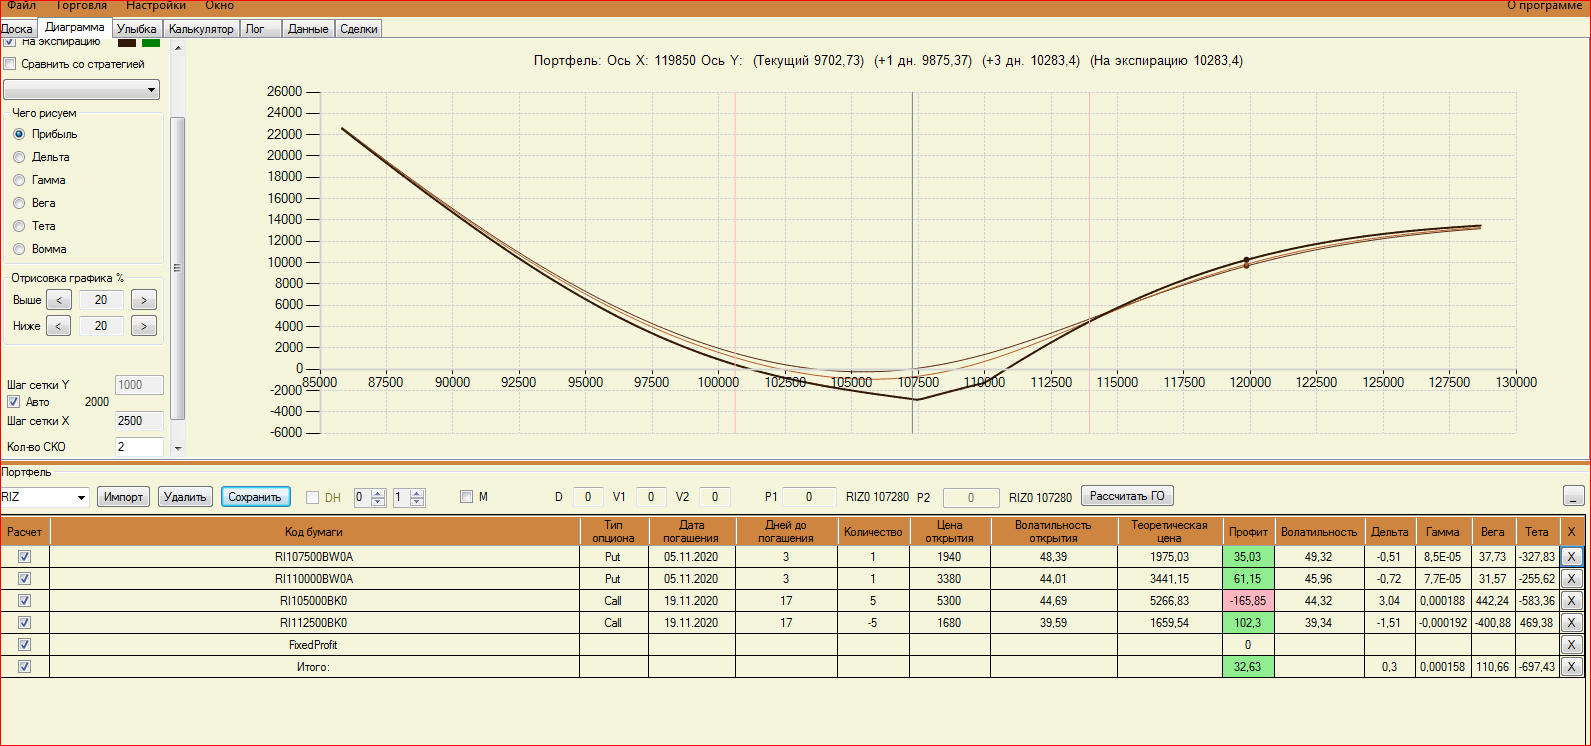Increase the Ниже chart percent with right arrow

(144, 326)
